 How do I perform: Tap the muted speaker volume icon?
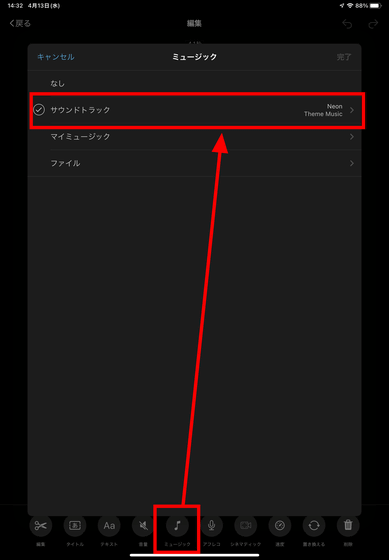(143, 525)
